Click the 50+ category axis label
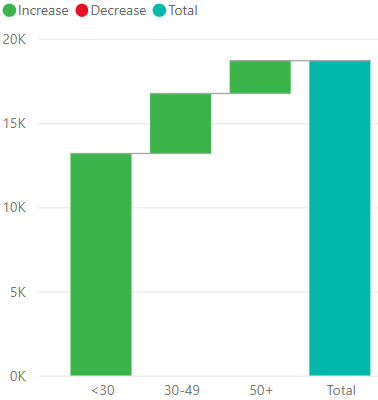The width and height of the screenshot is (378, 400). [261, 390]
